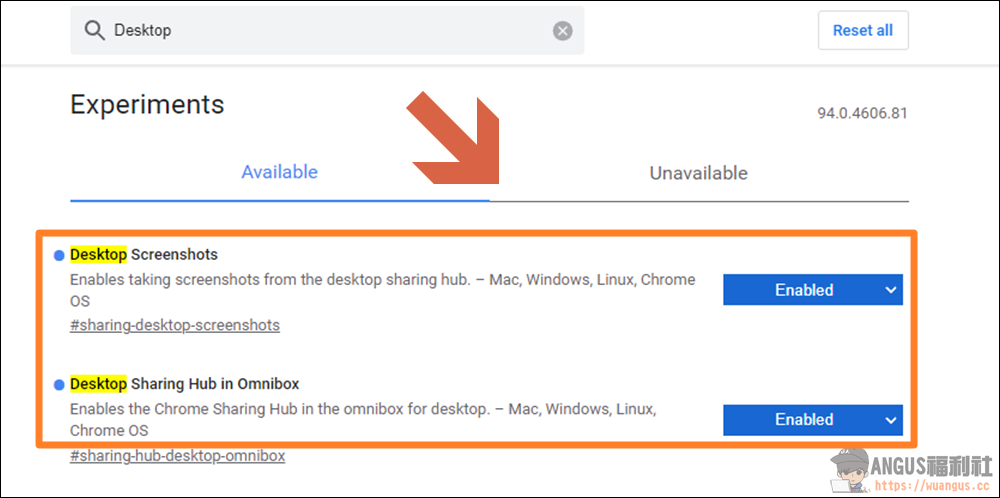Click the Experiments page heading
The image size is (1000, 498).
147,105
